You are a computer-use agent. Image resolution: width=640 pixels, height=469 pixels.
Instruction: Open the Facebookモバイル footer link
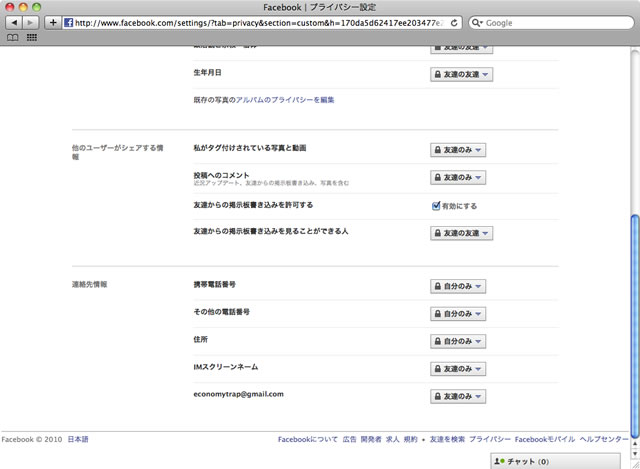[x=545, y=439]
